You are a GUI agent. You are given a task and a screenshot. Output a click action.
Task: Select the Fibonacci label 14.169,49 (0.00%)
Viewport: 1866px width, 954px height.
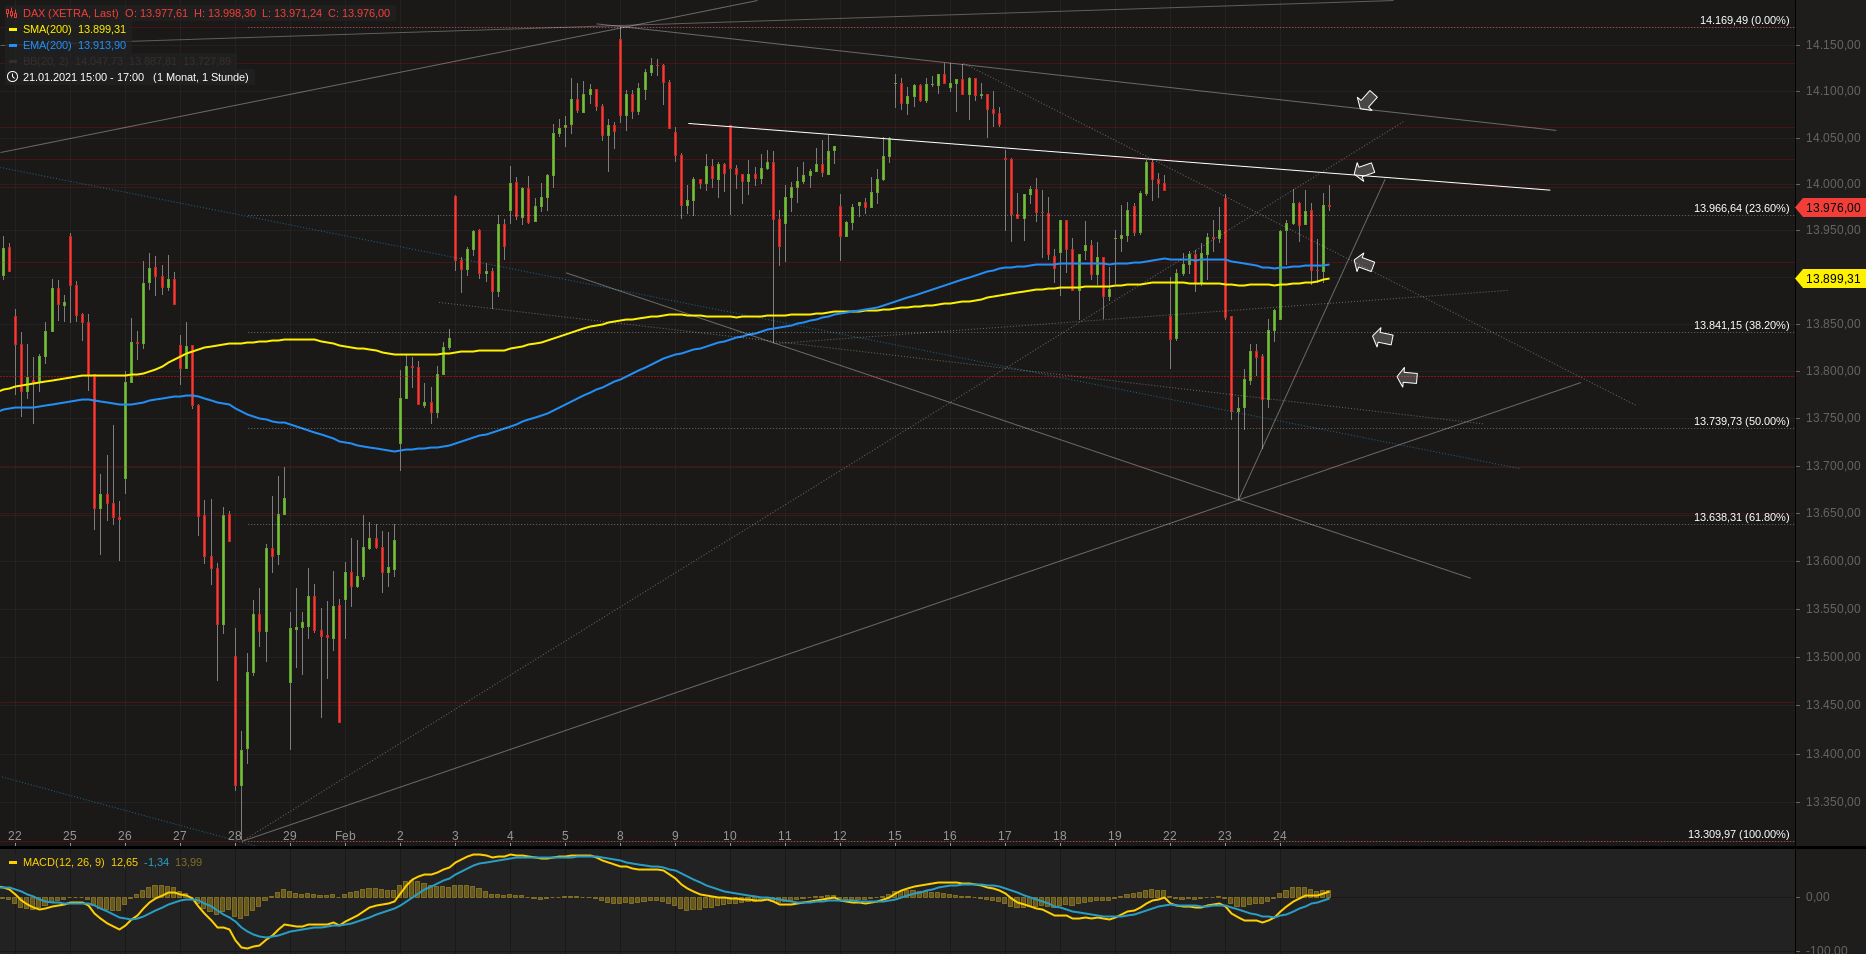click(x=1744, y=20)
